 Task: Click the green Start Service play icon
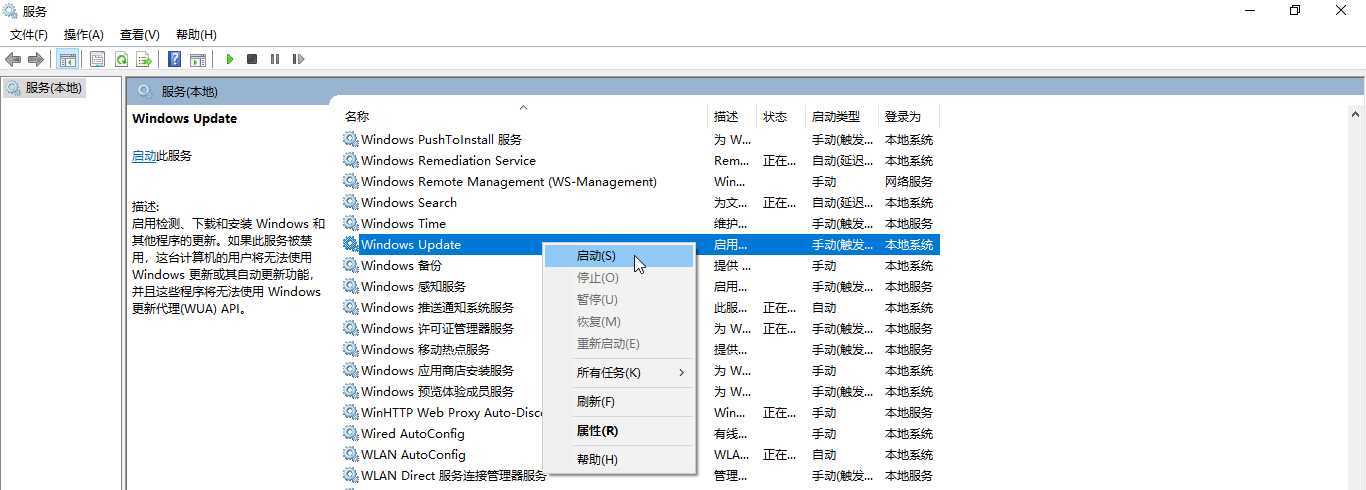coord(229,59)
